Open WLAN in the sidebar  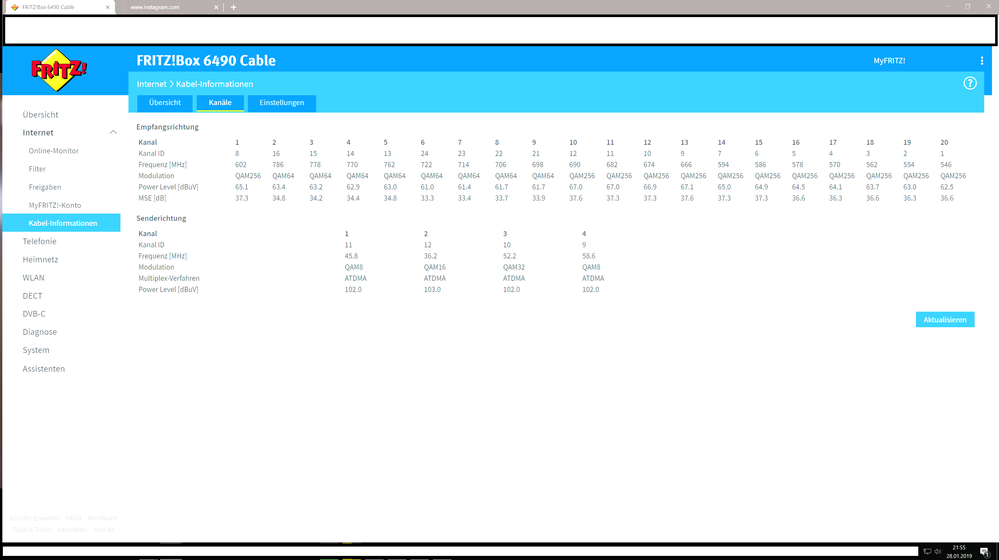click(x=33, y=278)
